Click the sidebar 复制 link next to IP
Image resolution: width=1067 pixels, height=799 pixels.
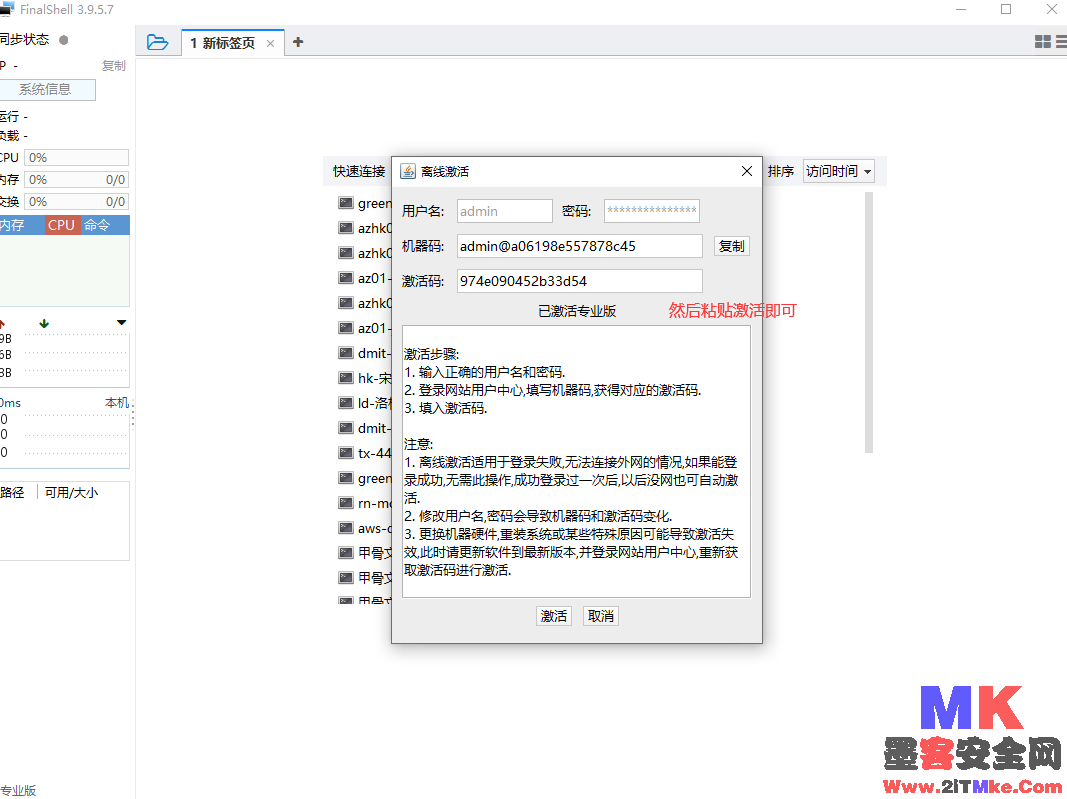click(x=114, y=65)
